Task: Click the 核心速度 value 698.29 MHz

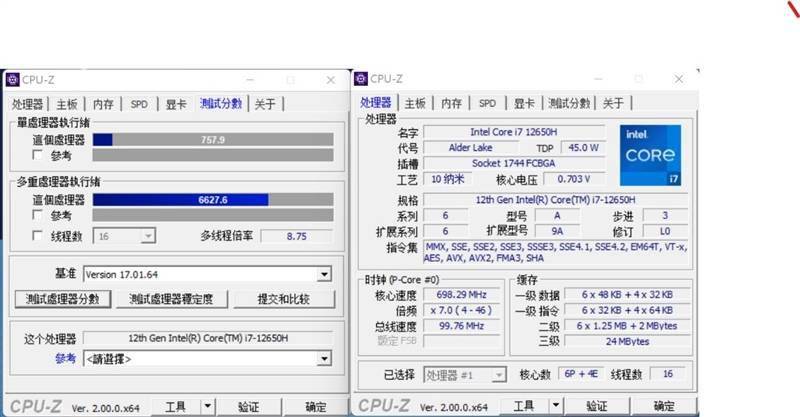Action: click(462, 295)
